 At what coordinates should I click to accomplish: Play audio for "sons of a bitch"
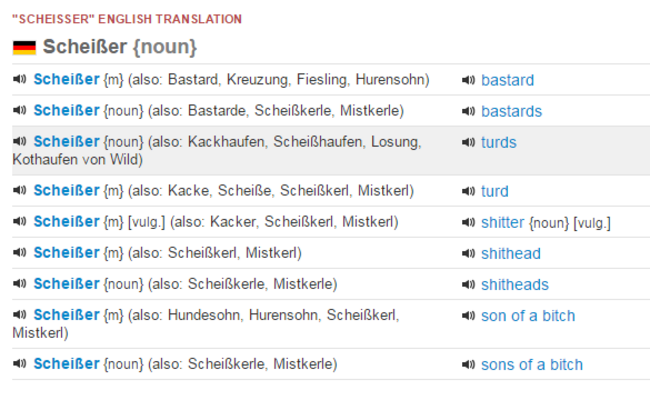[468, 365]
